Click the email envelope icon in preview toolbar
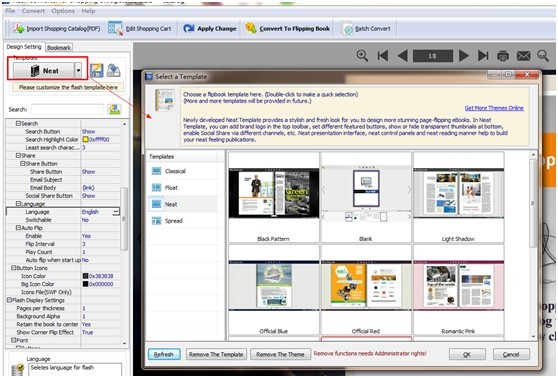The width and height of the screenshot is (558, 378). pyautogui.click(x=523, y=56)
